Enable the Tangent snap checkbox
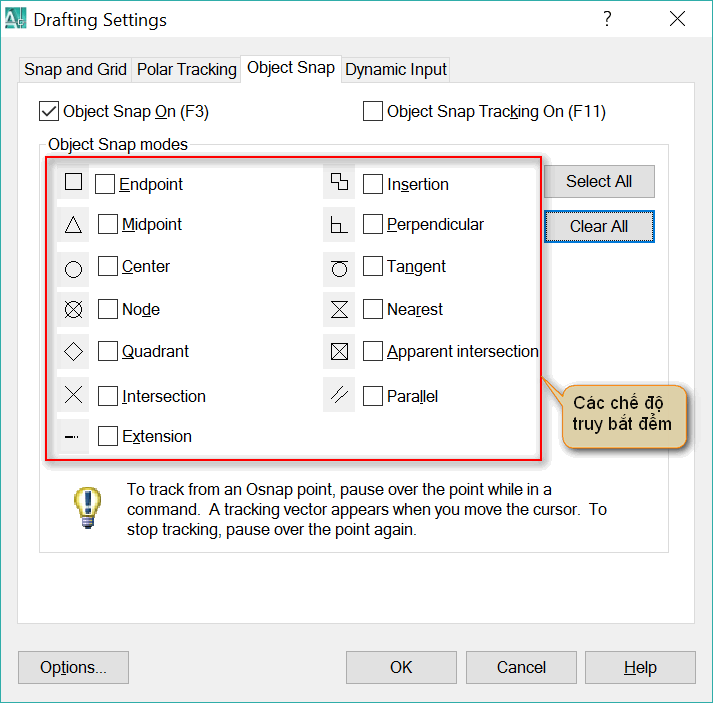The width and height of the screenshot is (713, 703). [x=372, y=266]
